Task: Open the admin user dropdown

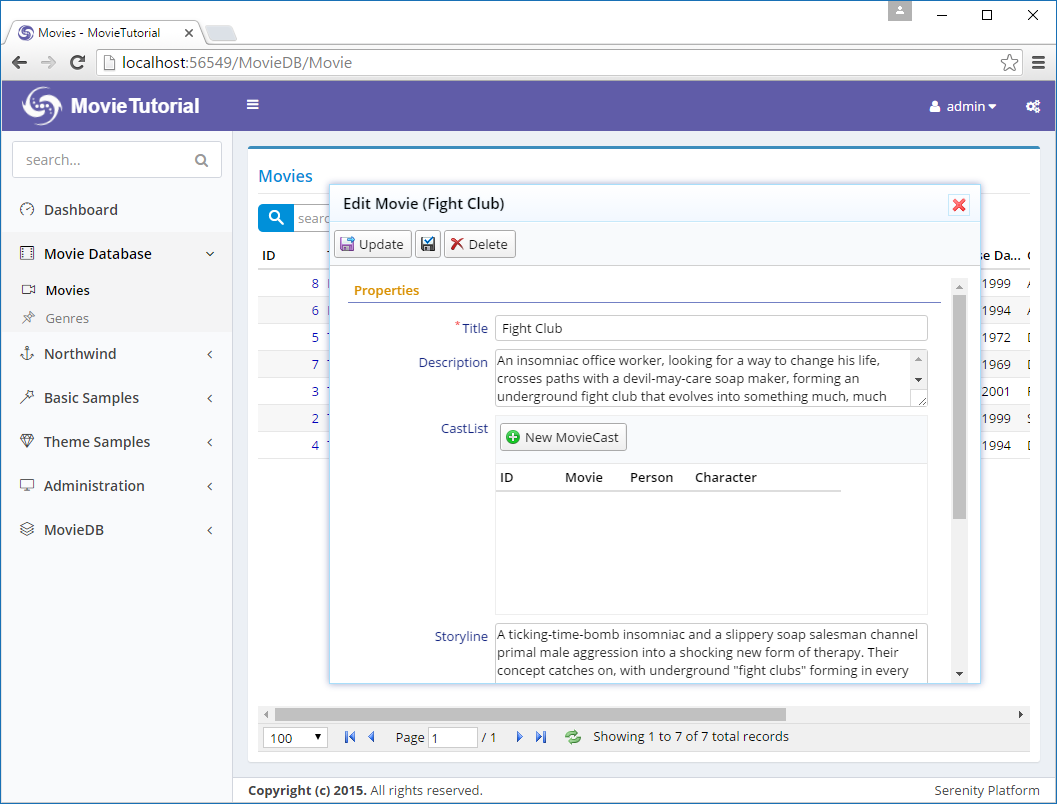Action: (x=963, y=106)
